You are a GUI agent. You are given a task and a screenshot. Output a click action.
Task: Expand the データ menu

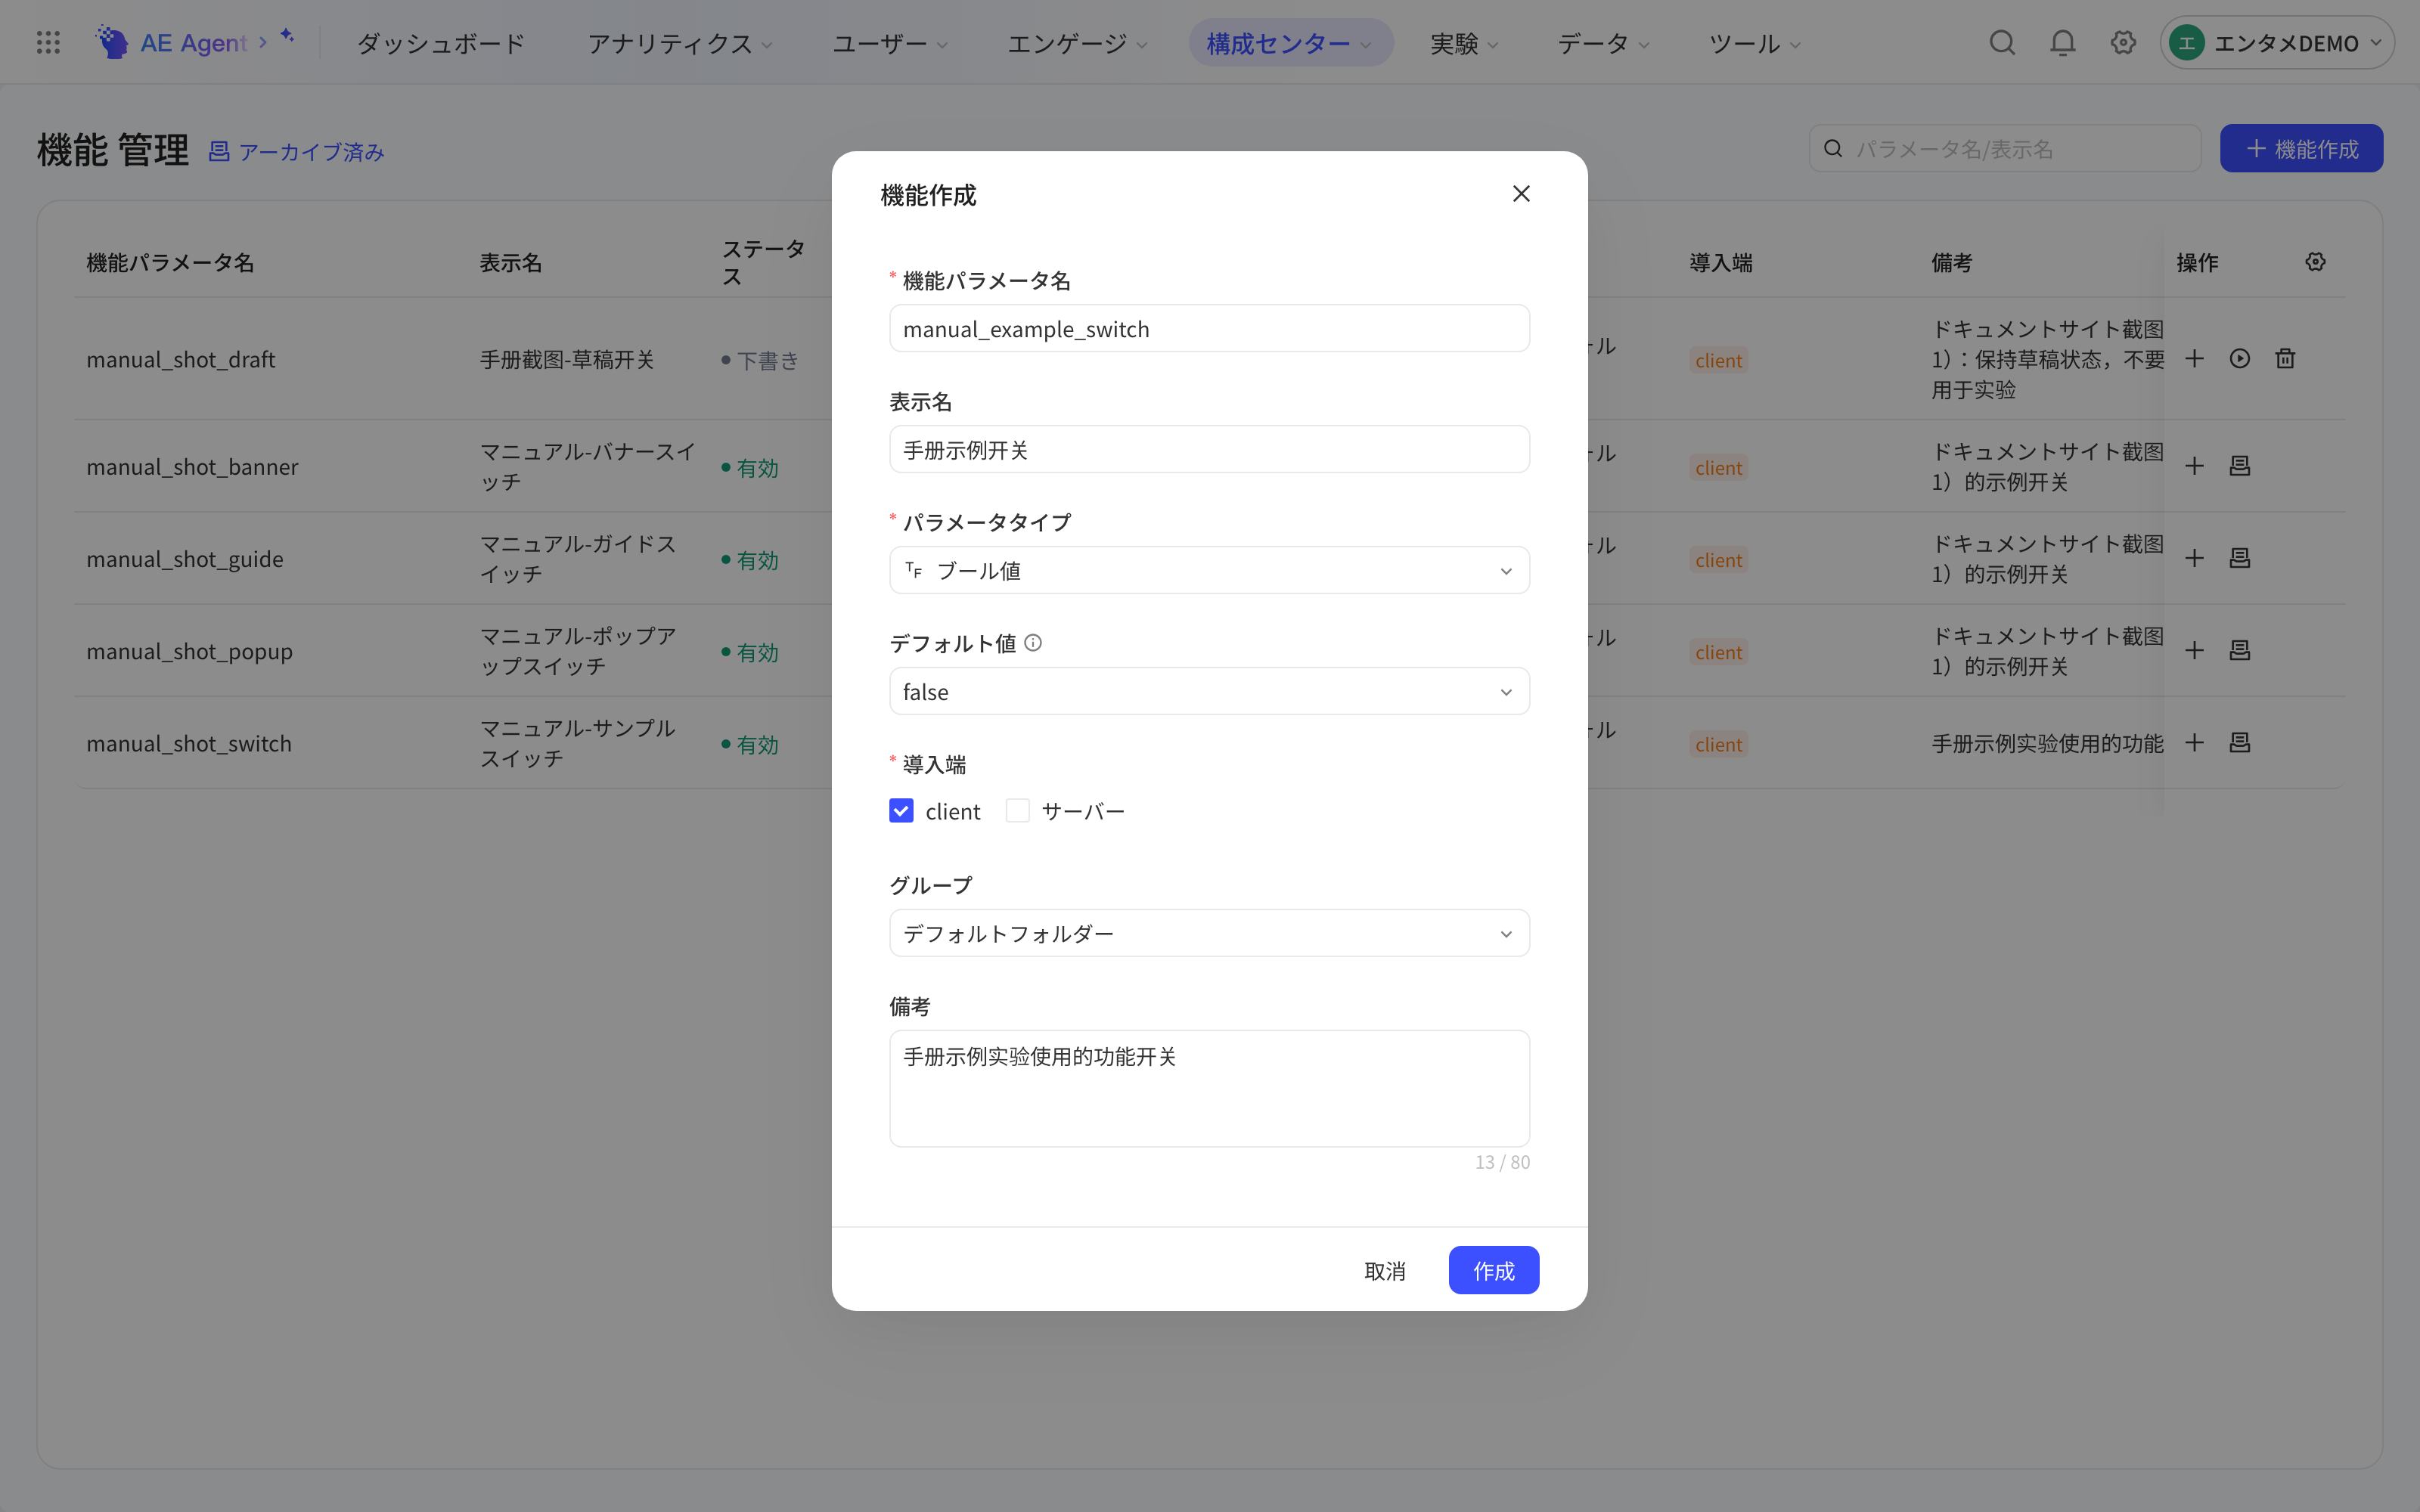tap(1603, 43)
